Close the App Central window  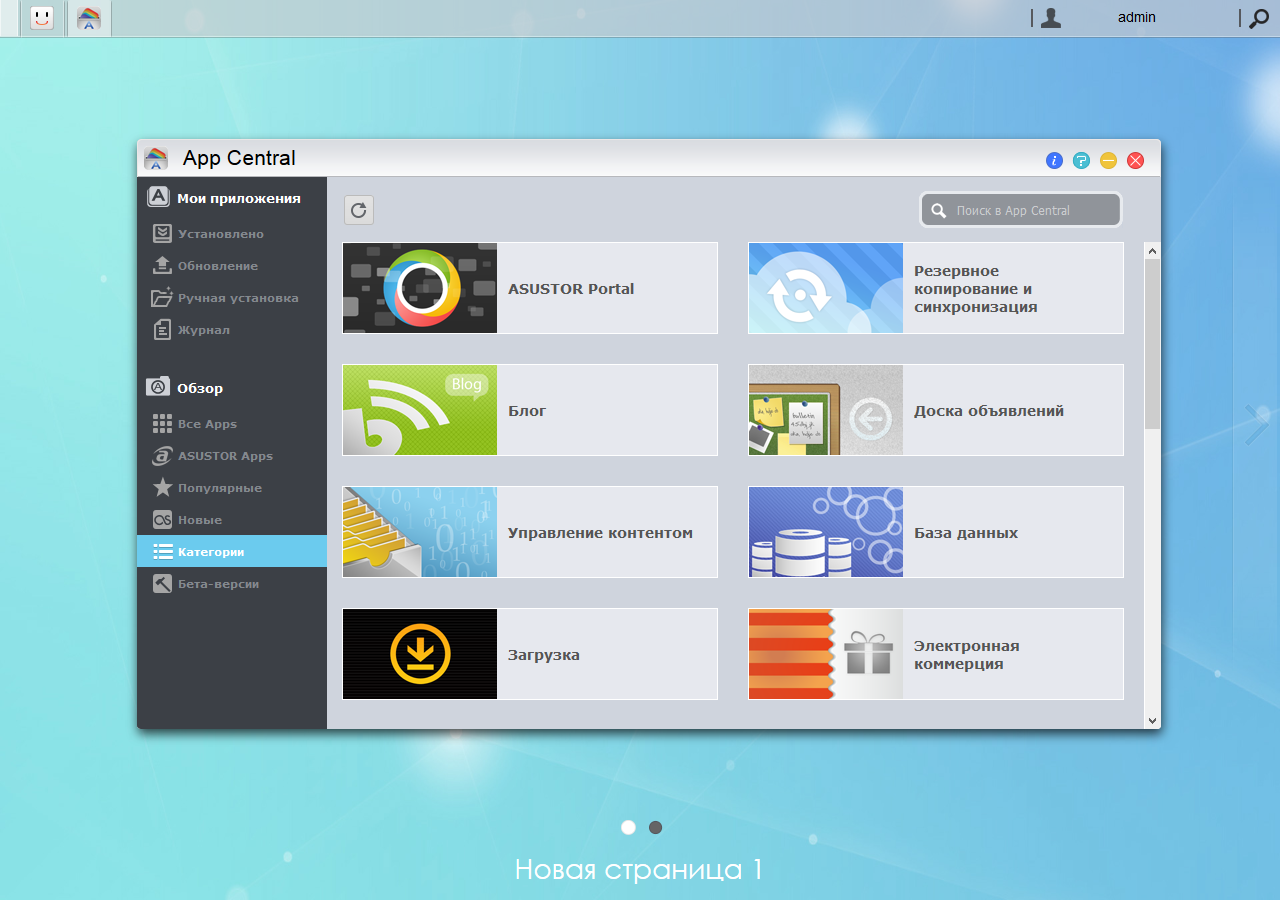pos(1135,160)
